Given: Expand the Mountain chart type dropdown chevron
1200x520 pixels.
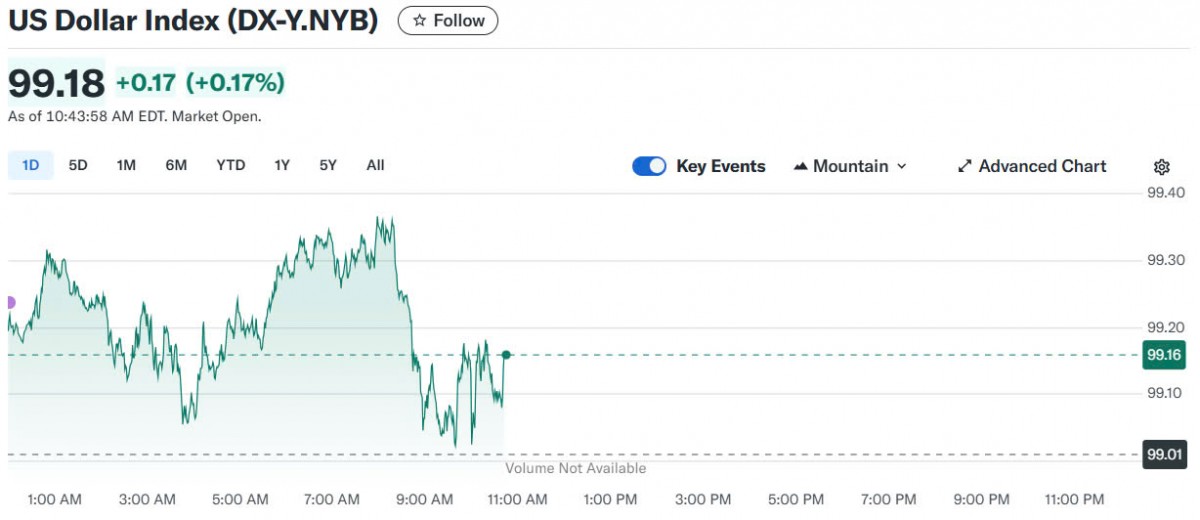Looking at the screenshot, I should coord(901,167).
